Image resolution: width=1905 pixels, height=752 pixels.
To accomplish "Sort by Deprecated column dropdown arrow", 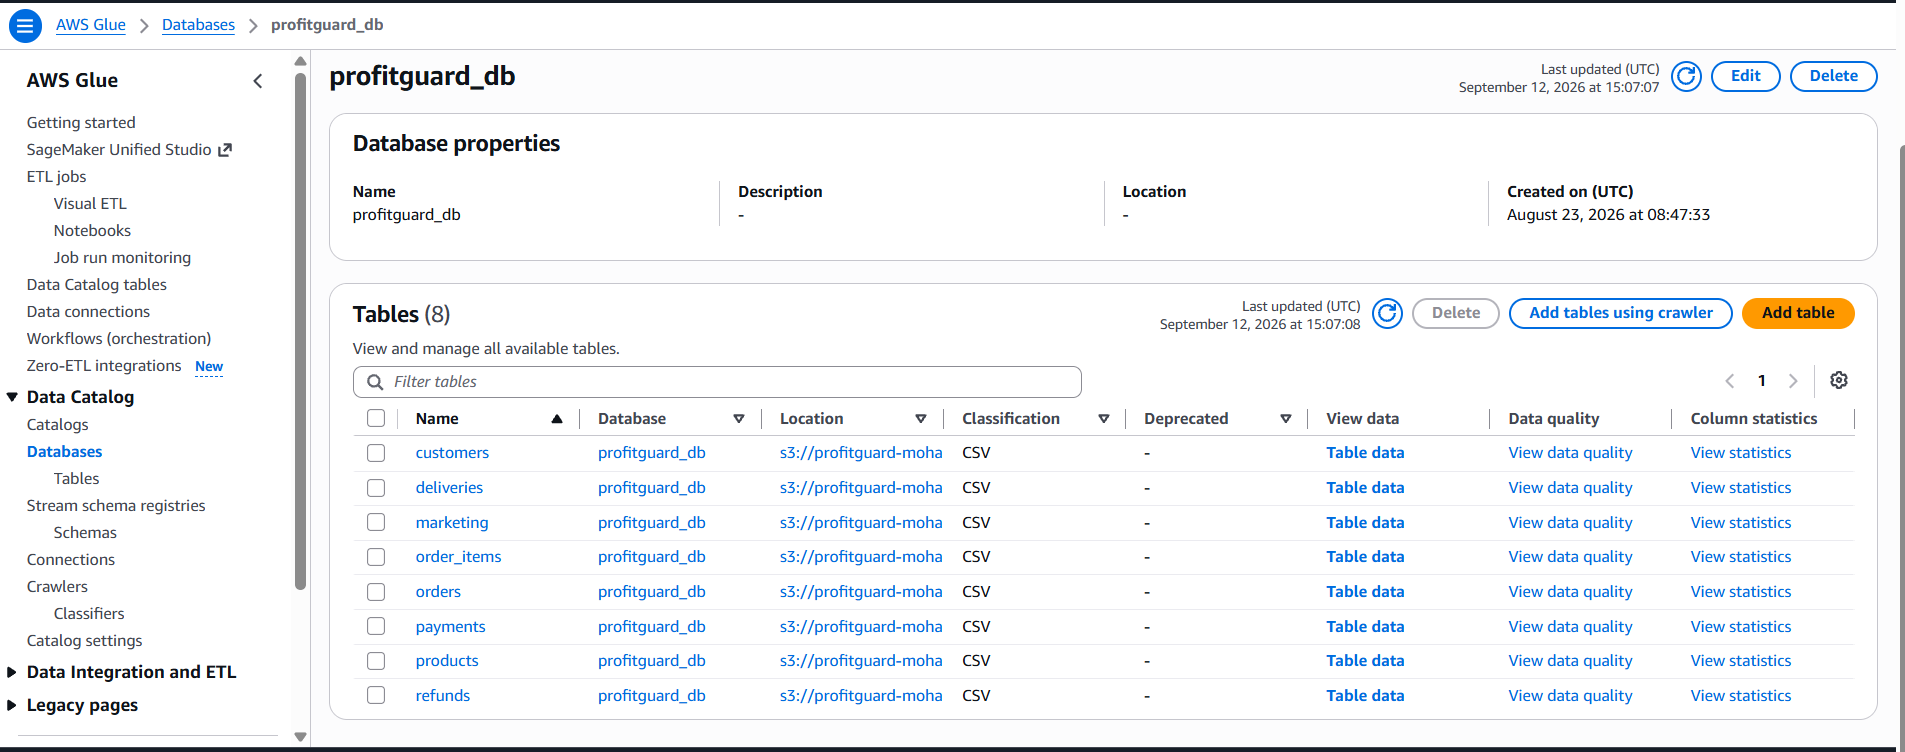I will 1286,419.
